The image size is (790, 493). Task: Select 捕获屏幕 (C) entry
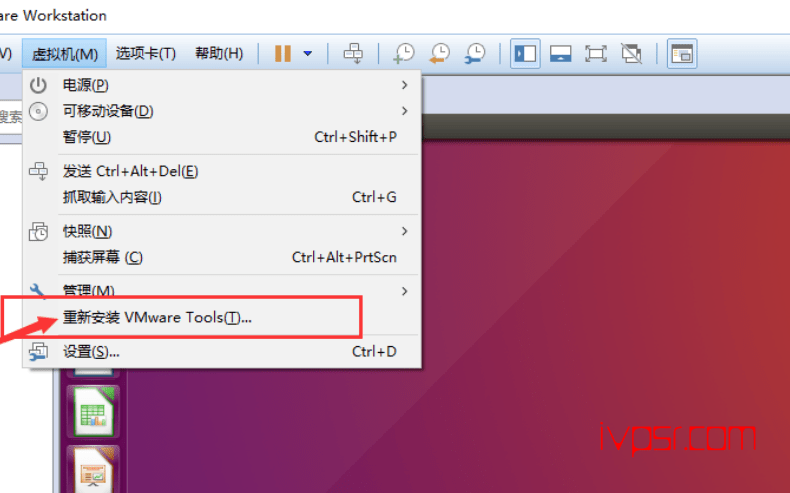(222, 257)
